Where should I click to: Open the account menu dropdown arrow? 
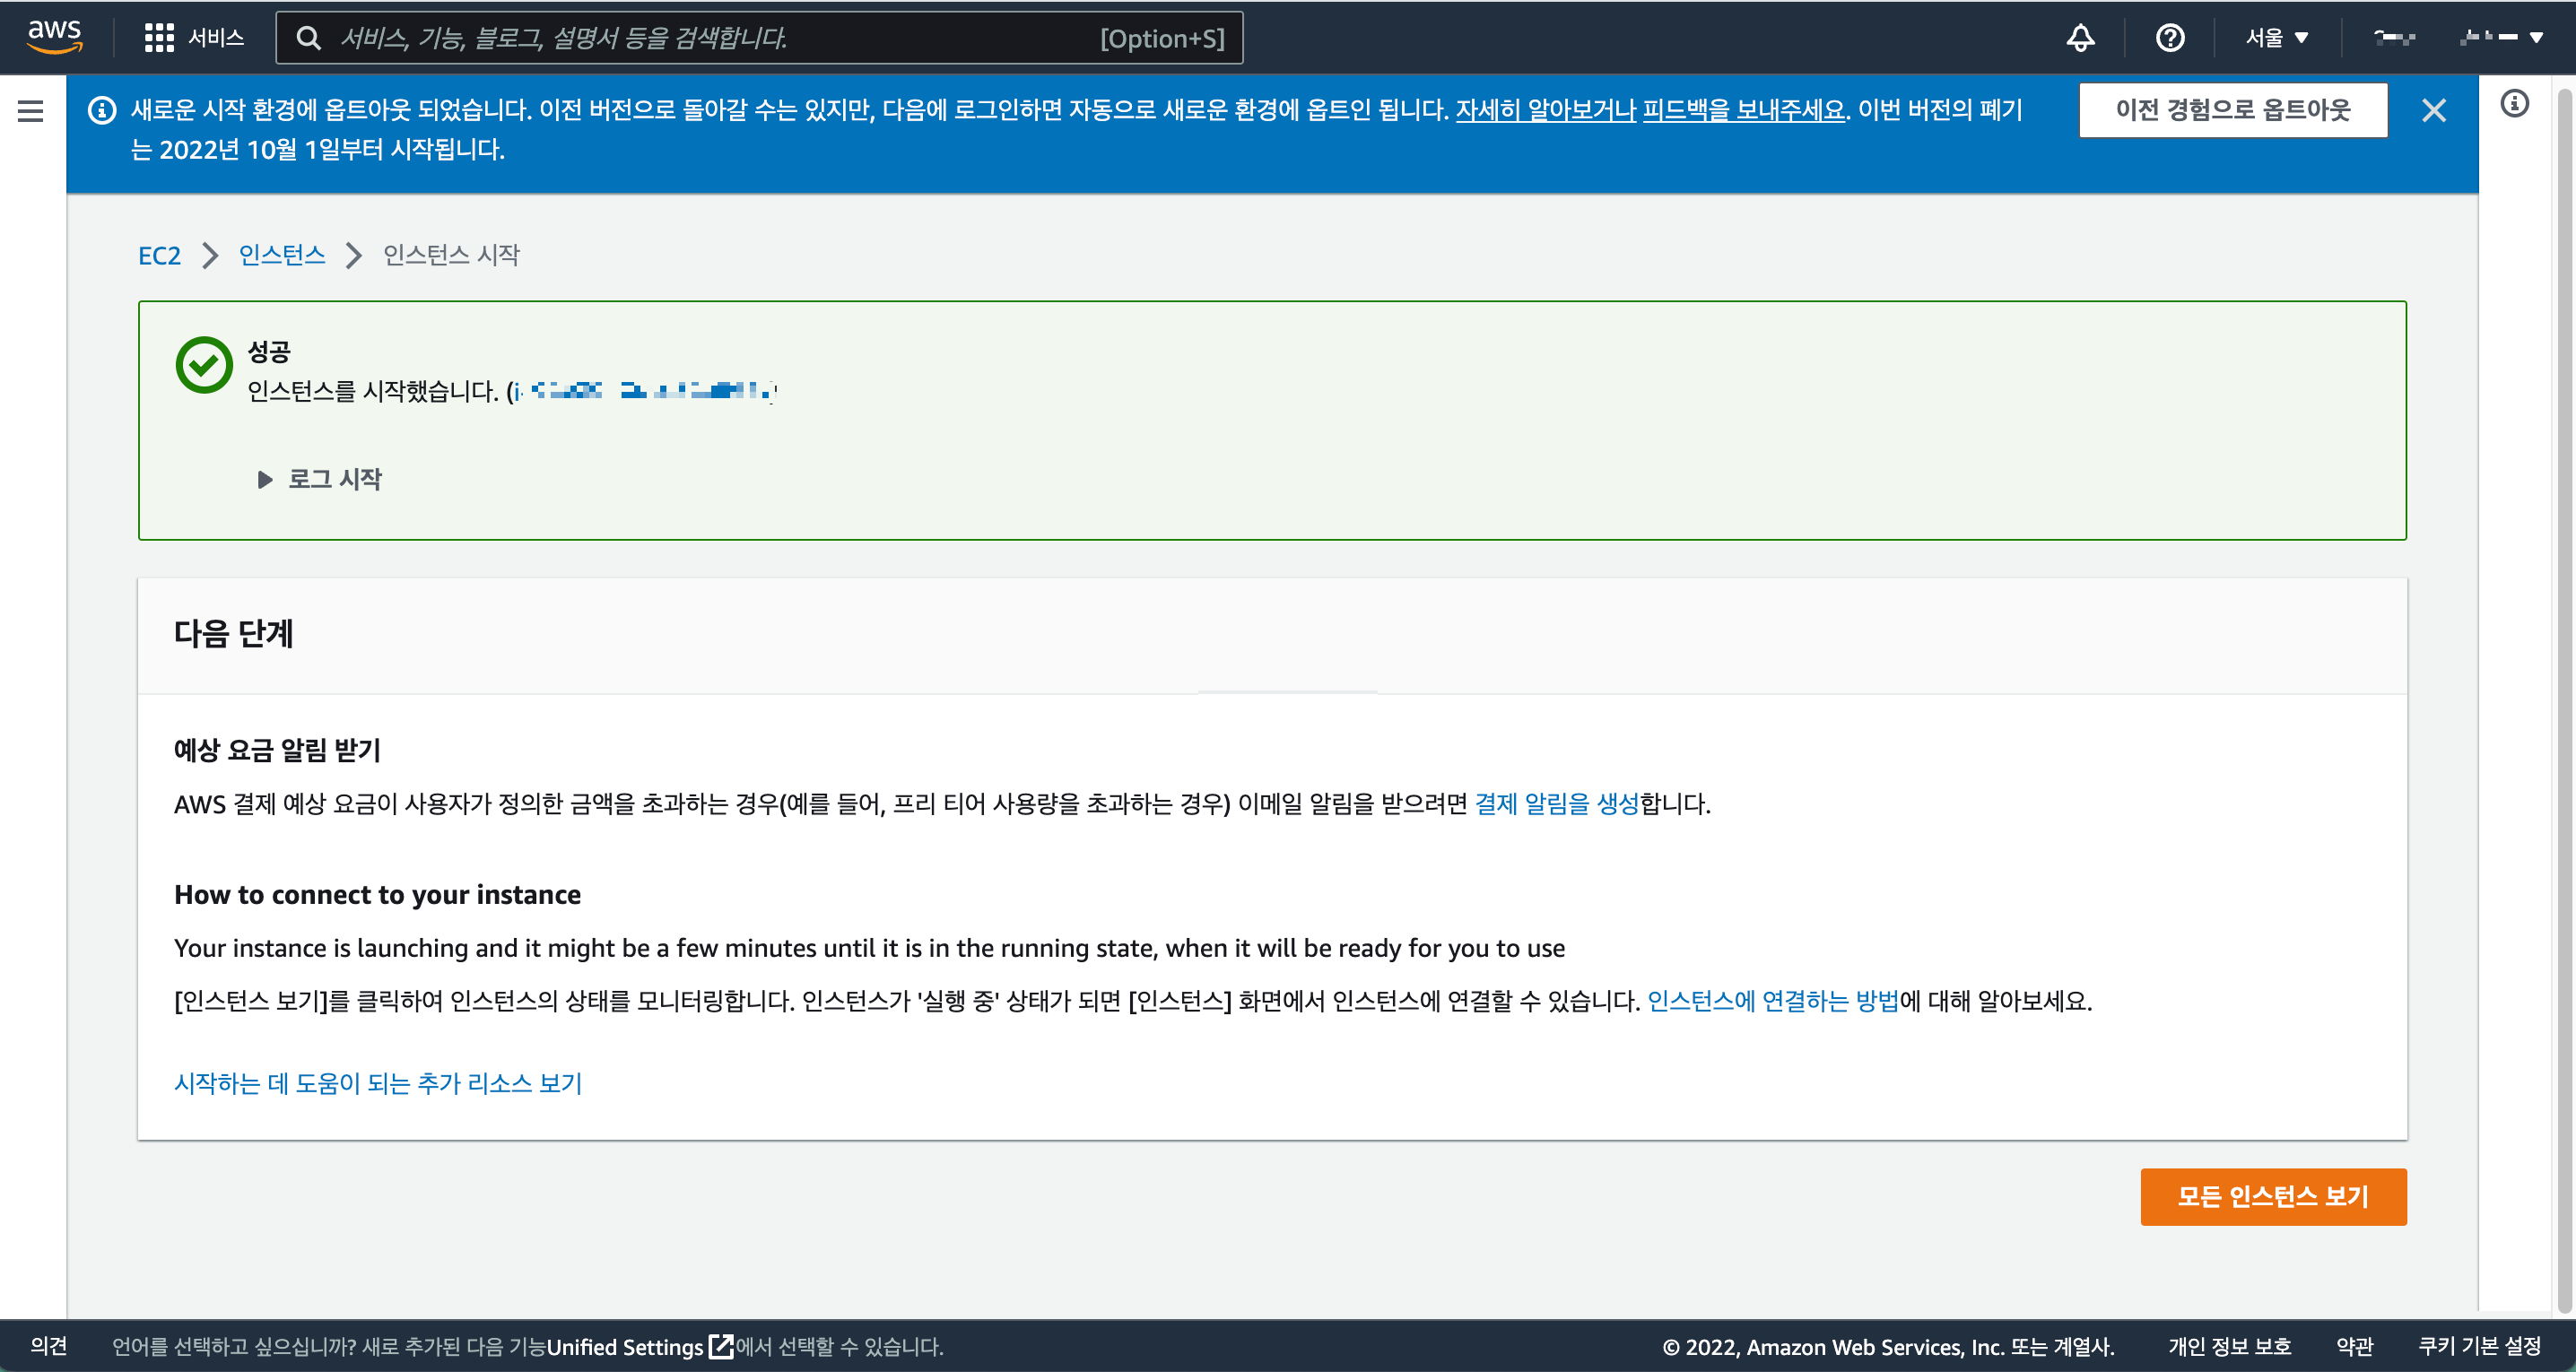(2535, 38)
